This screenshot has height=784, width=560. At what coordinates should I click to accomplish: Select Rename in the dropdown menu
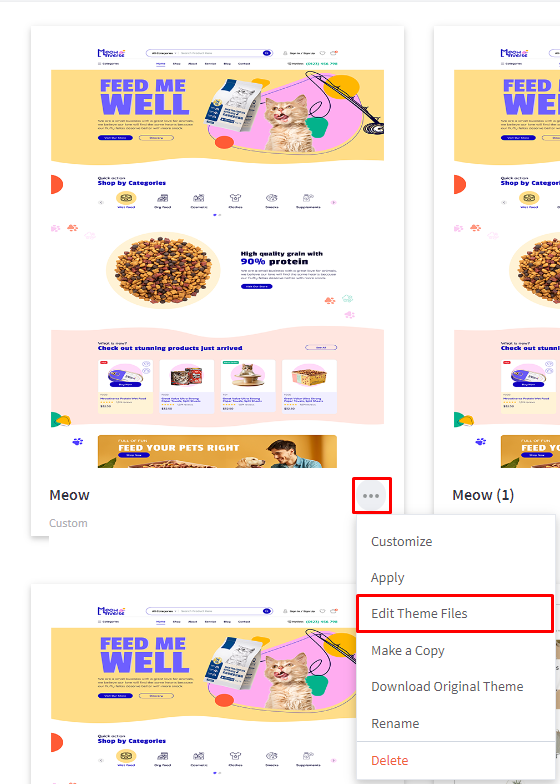click(395, 724)
